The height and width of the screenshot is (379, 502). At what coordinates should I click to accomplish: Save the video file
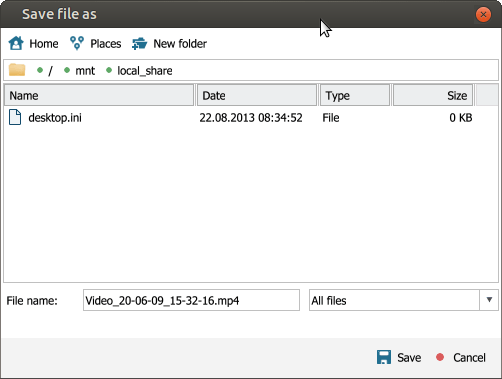[x=399, y=357]
